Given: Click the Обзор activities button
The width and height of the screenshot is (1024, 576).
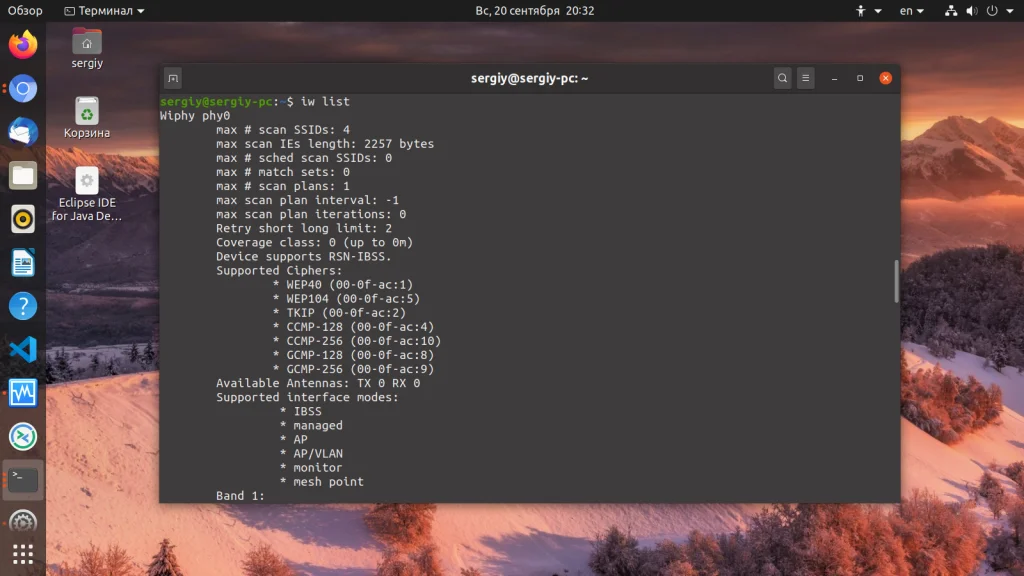Looking at the screenshot, I should coord(25,10).
